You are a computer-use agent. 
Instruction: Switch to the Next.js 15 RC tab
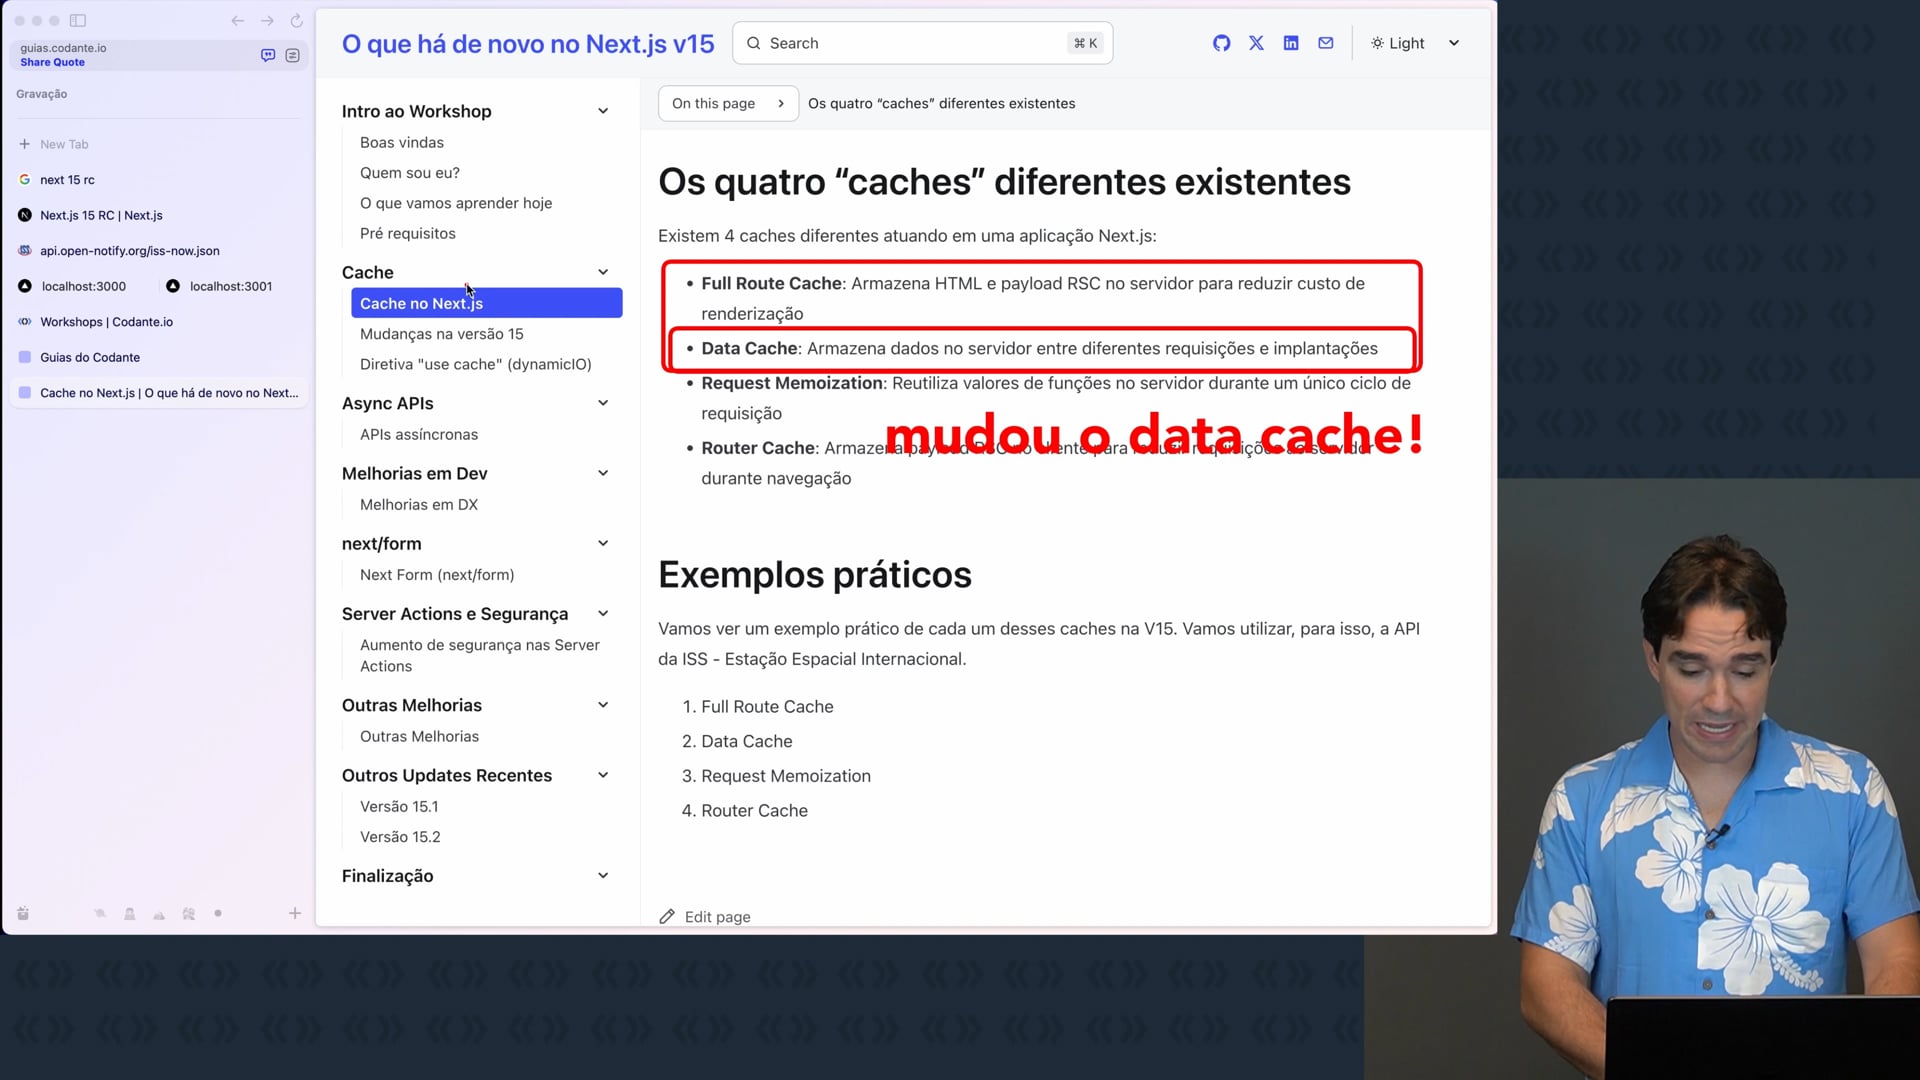pyautogui.click(x=101, y=215)
